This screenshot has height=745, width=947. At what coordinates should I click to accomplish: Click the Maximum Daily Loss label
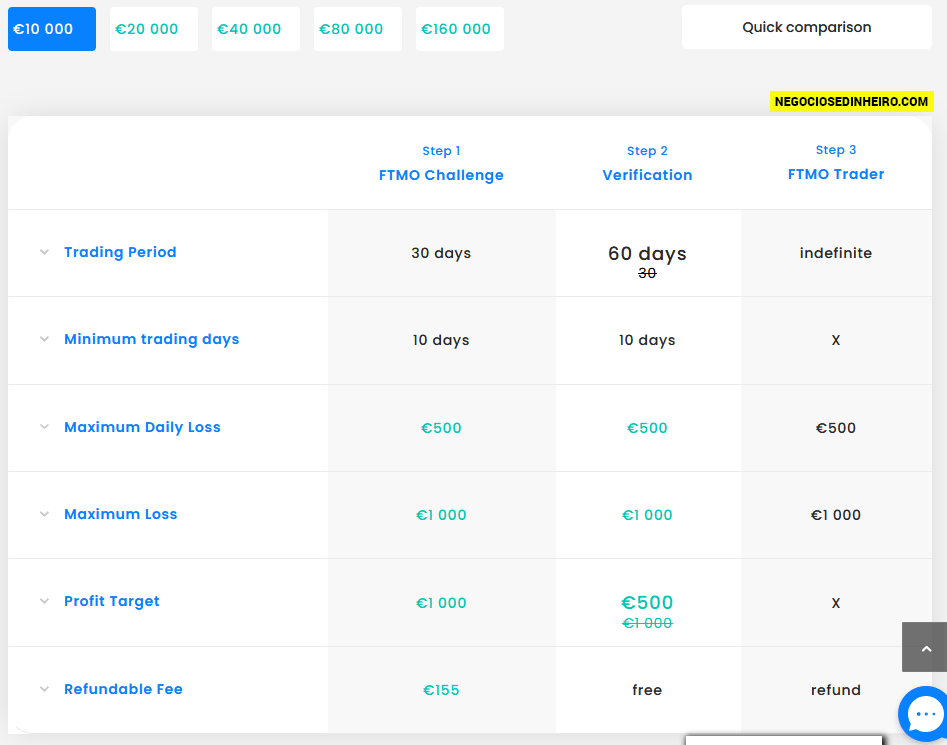pyautogui.click(x=143, y=427)
